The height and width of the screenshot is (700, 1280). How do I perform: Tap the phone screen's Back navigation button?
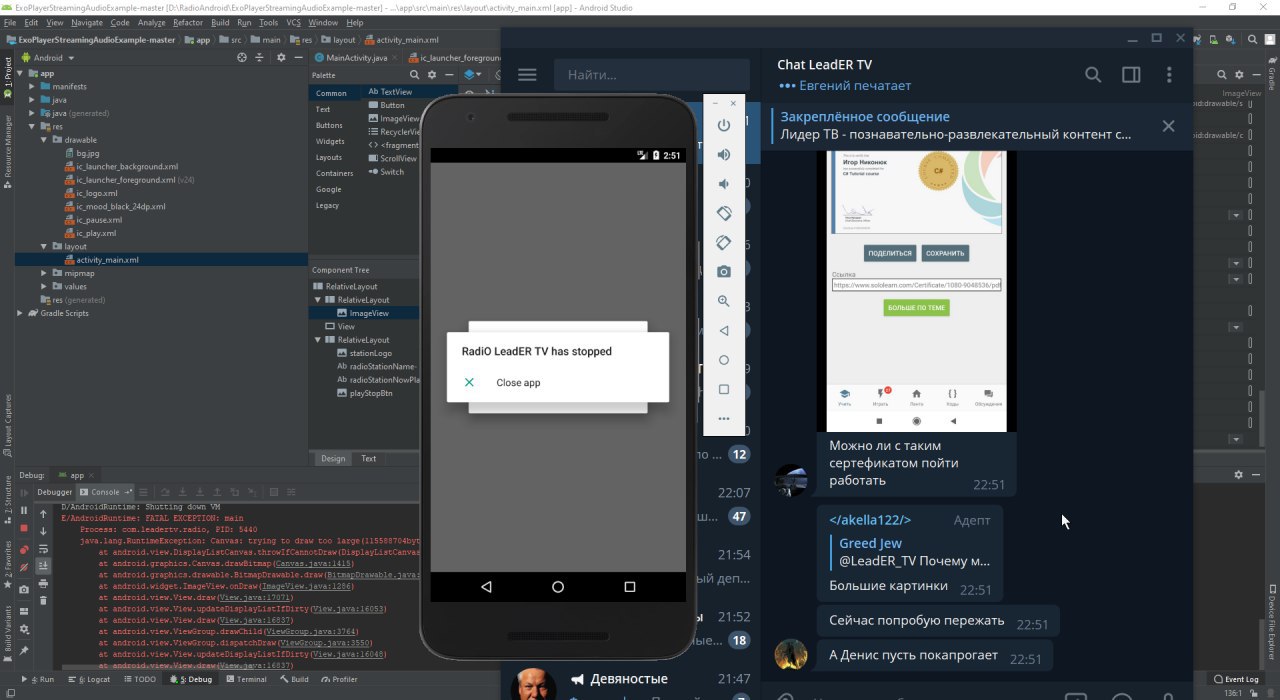tap(486, 587)
